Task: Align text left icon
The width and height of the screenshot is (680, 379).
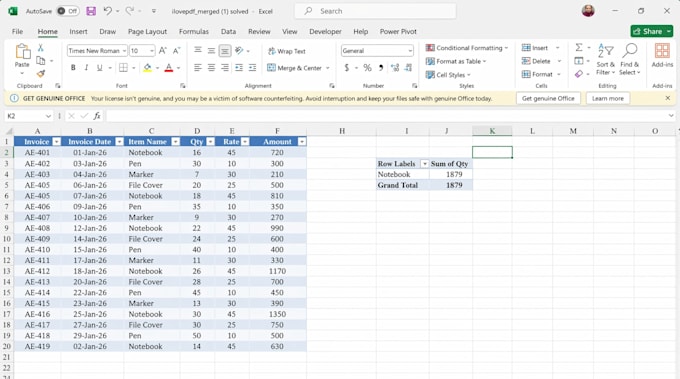Action: 198,68
